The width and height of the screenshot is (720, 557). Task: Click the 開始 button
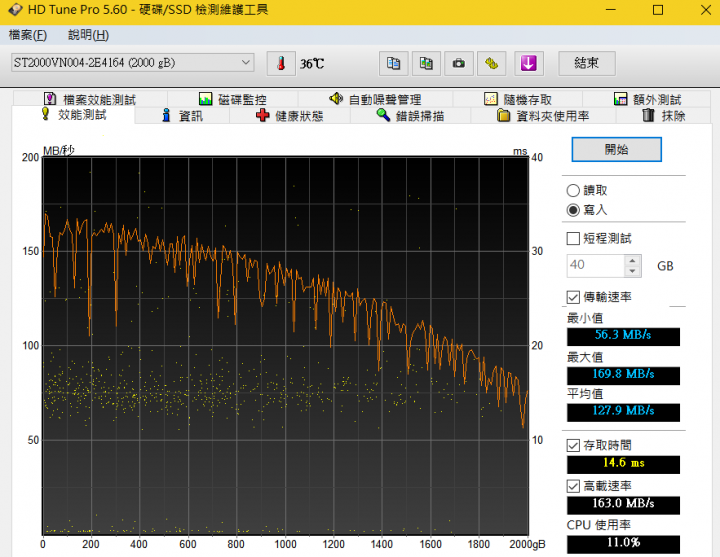coord(616,149)
